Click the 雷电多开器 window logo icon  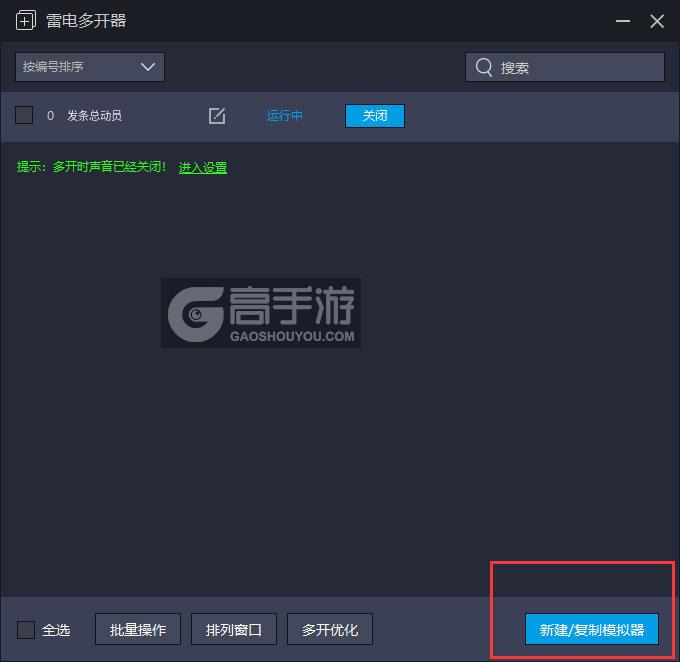tap(26, 20)
